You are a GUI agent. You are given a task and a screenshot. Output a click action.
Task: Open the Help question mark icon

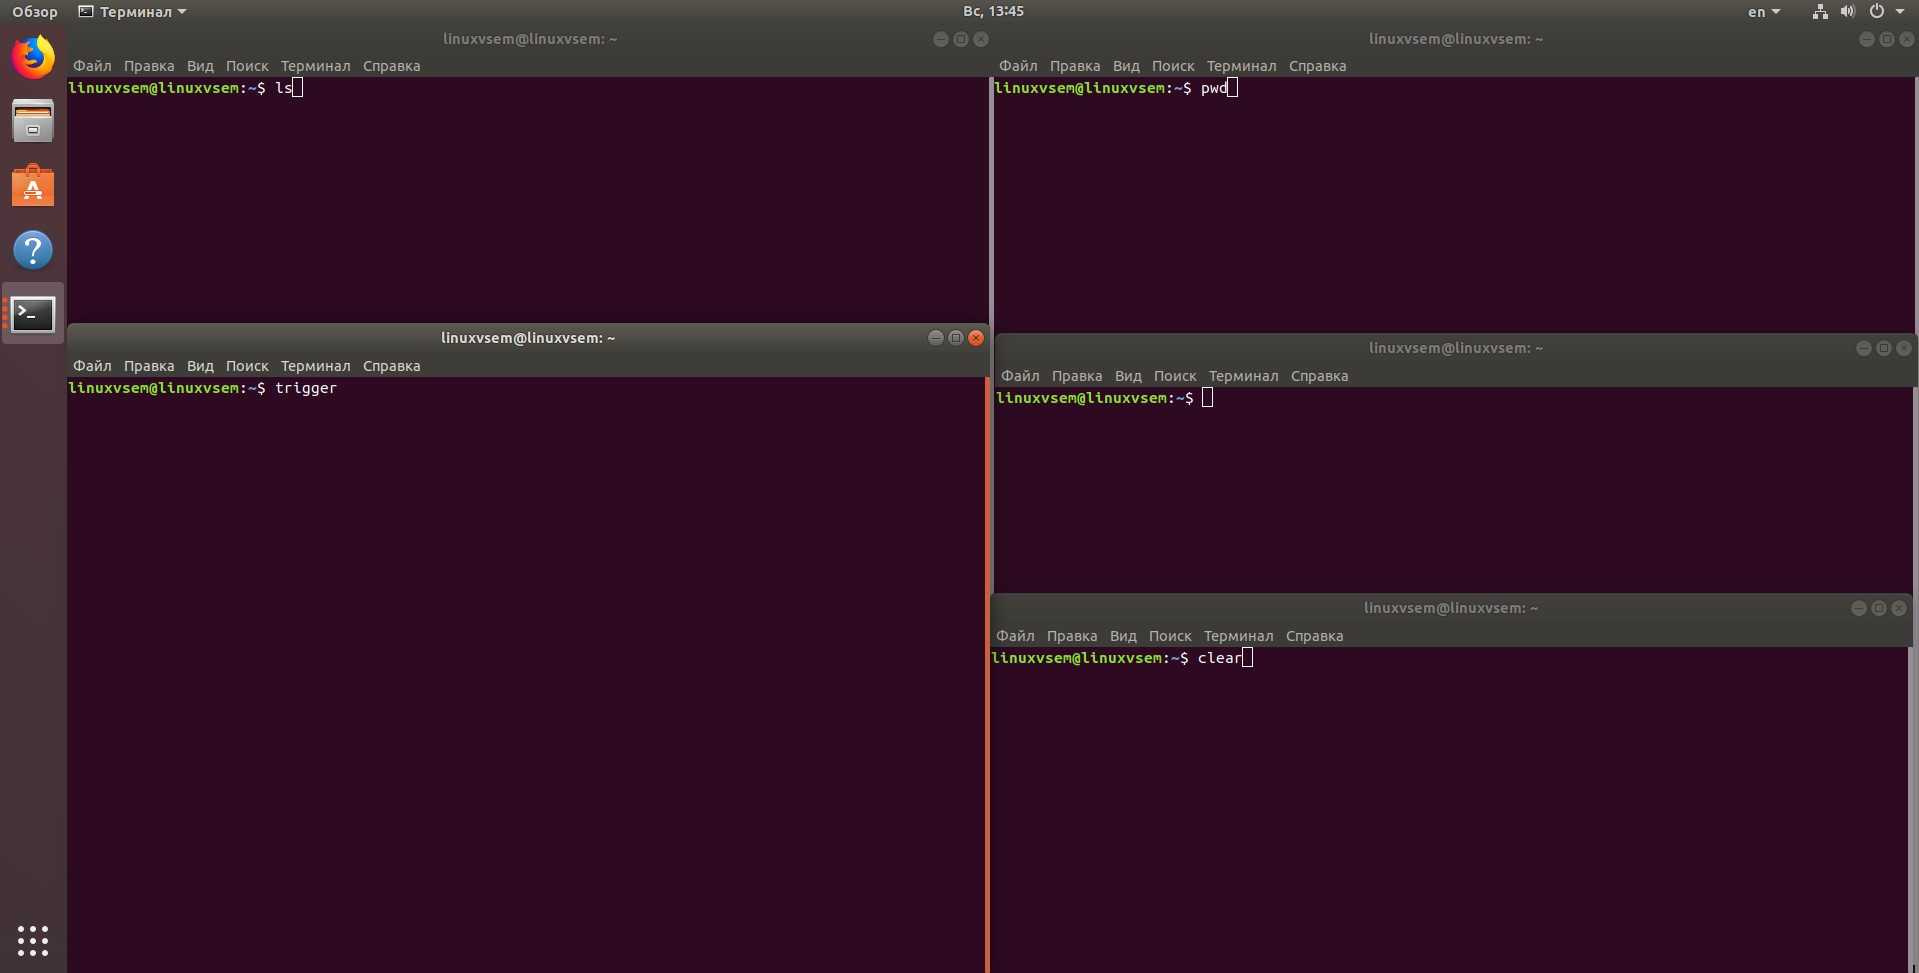[33, 250]
